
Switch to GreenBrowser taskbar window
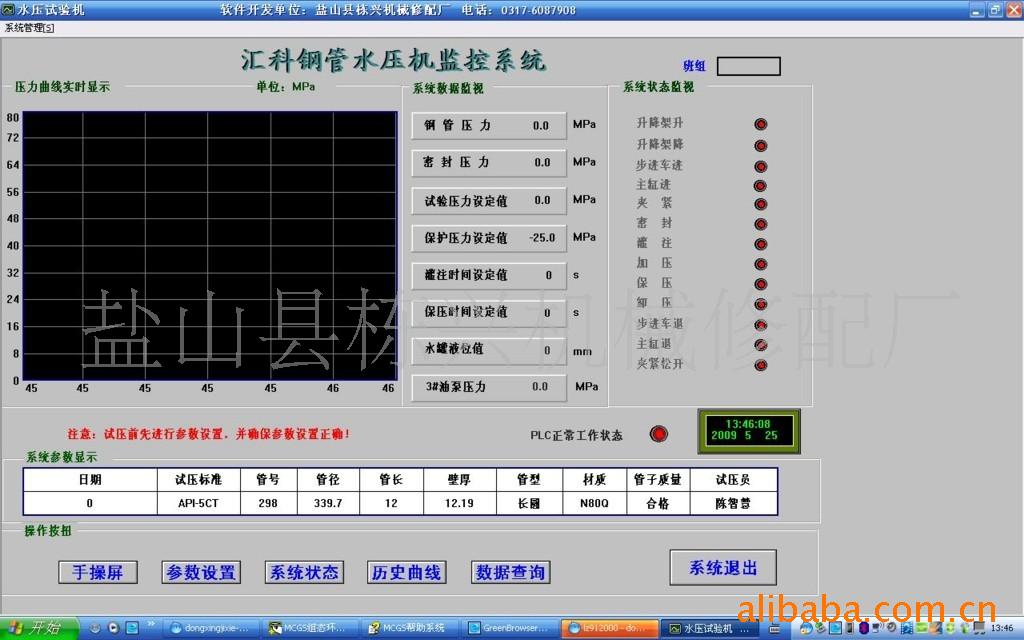coord(511,628)
